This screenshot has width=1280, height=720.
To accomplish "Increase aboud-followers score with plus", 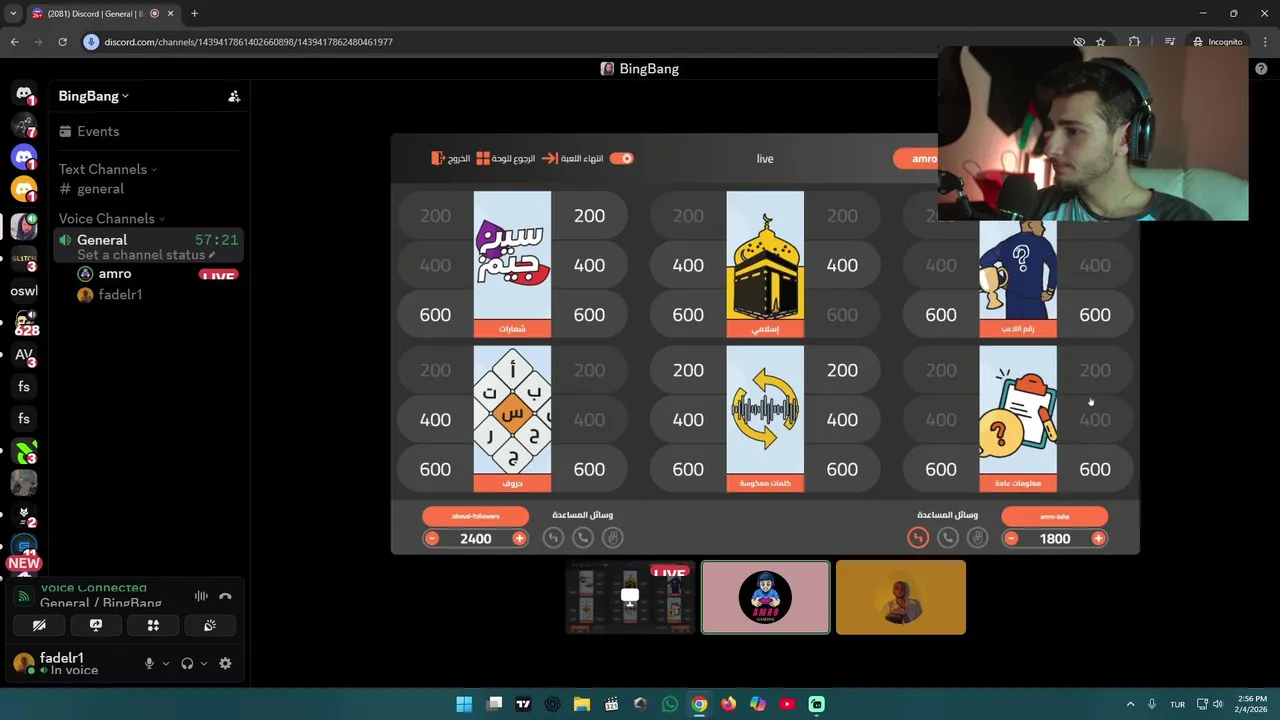I will click(x=519, y=539).
